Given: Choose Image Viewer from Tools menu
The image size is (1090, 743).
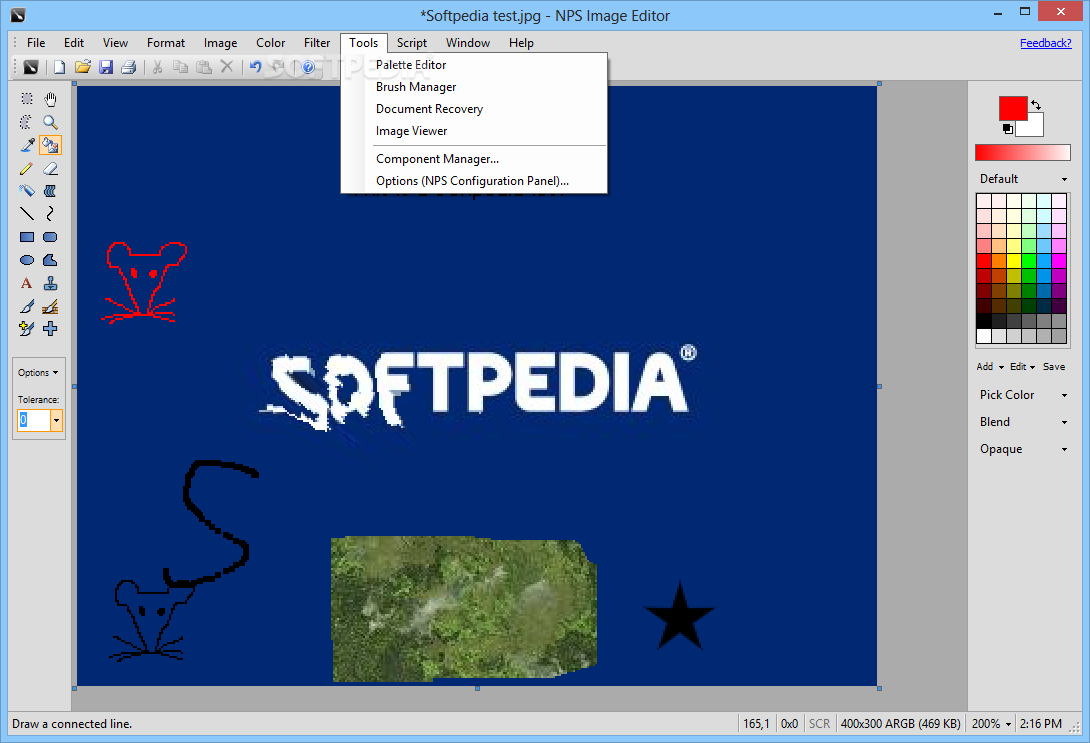Looking at the screenshot, I should click(474, 131).
